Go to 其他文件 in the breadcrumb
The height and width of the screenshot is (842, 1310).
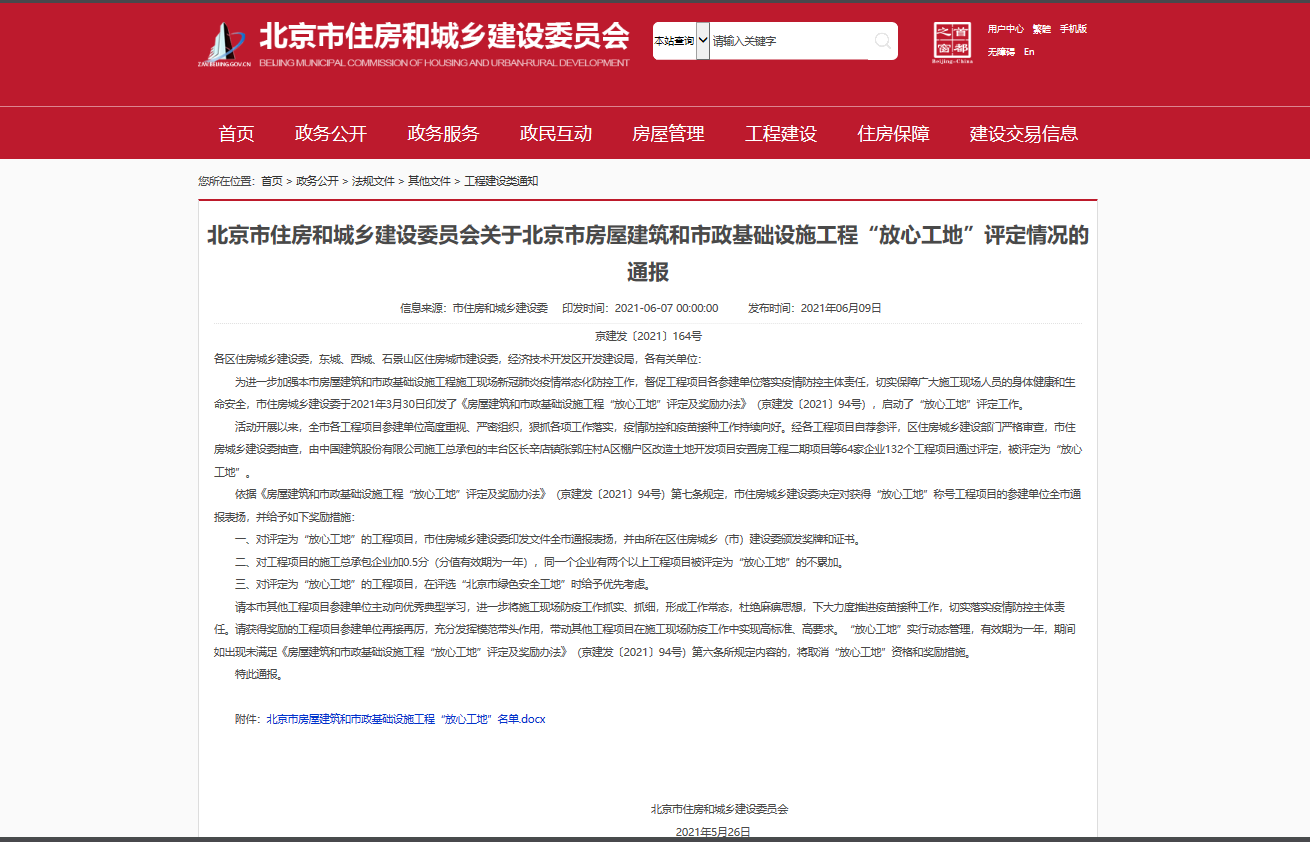coord(429,181)
